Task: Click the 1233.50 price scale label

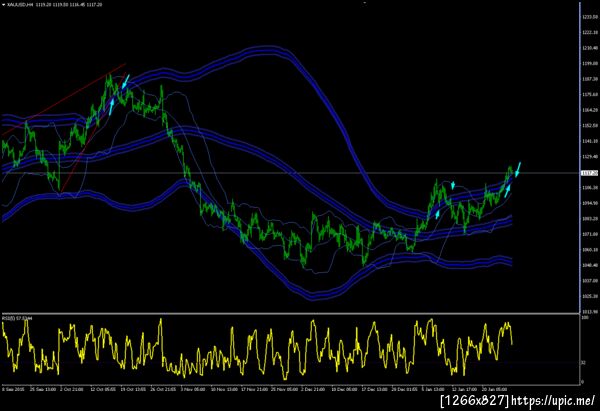Action: 590,17
